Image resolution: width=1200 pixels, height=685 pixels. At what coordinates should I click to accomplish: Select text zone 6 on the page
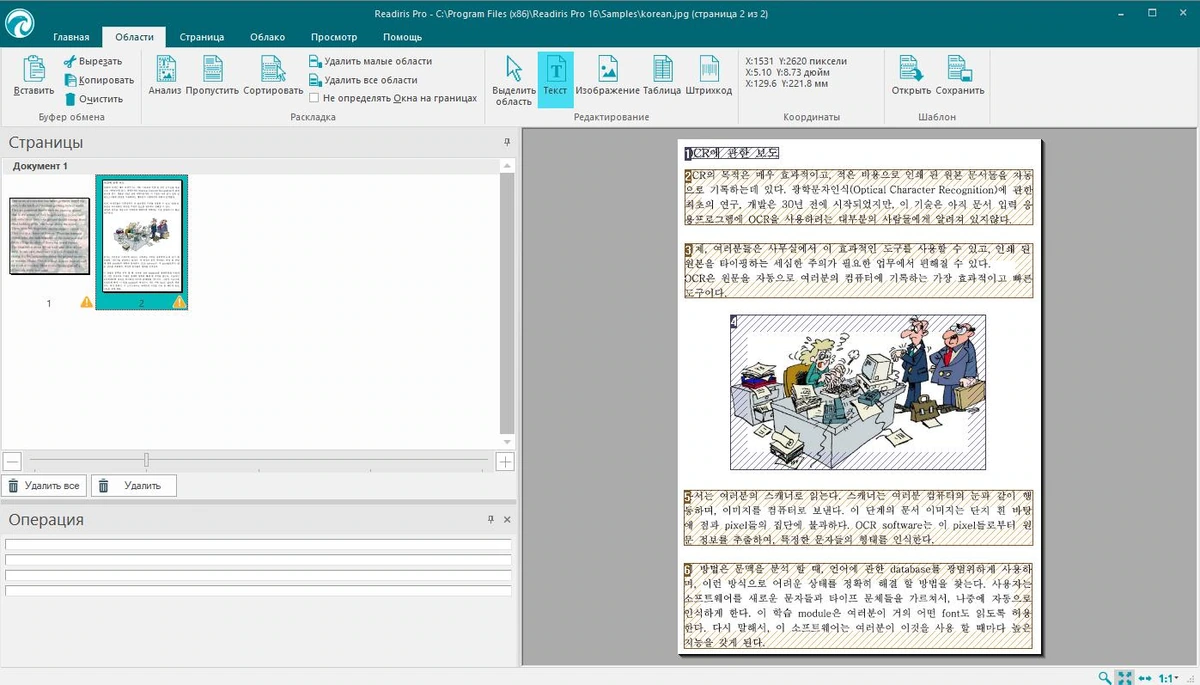click(x=858, y=605)
